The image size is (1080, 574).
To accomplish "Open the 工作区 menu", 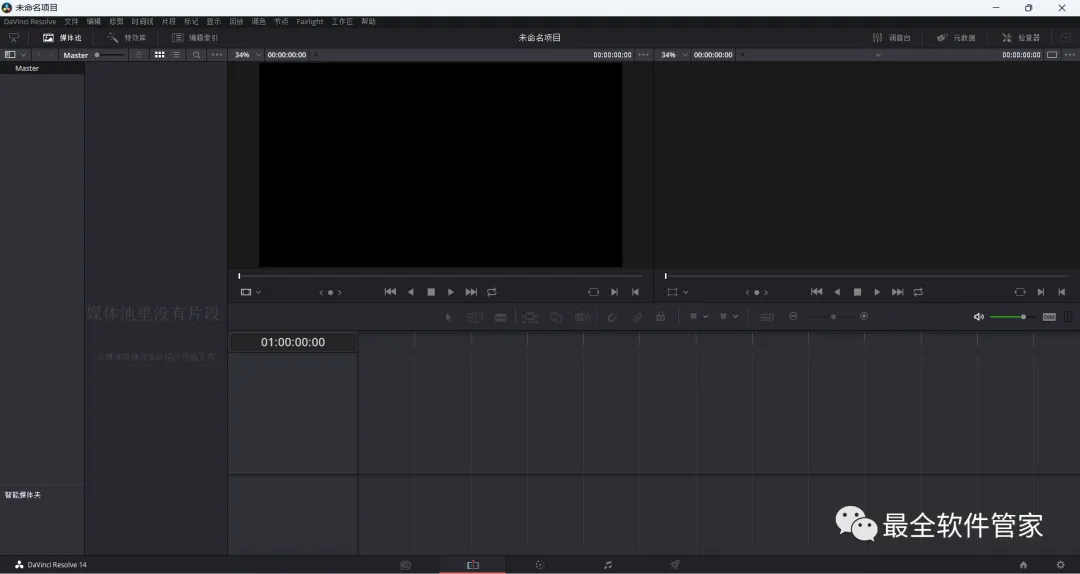I will [x=342, y=22].
